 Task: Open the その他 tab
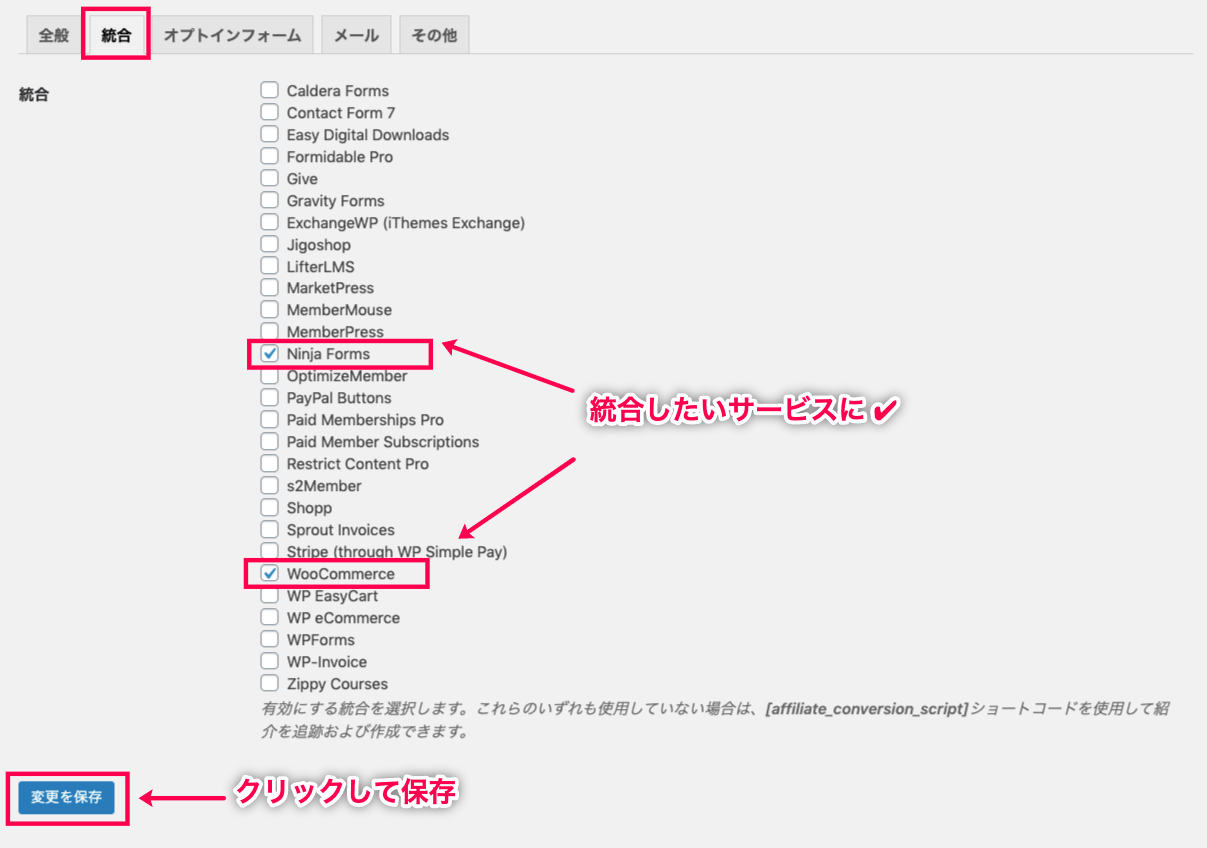pos(434,35)
